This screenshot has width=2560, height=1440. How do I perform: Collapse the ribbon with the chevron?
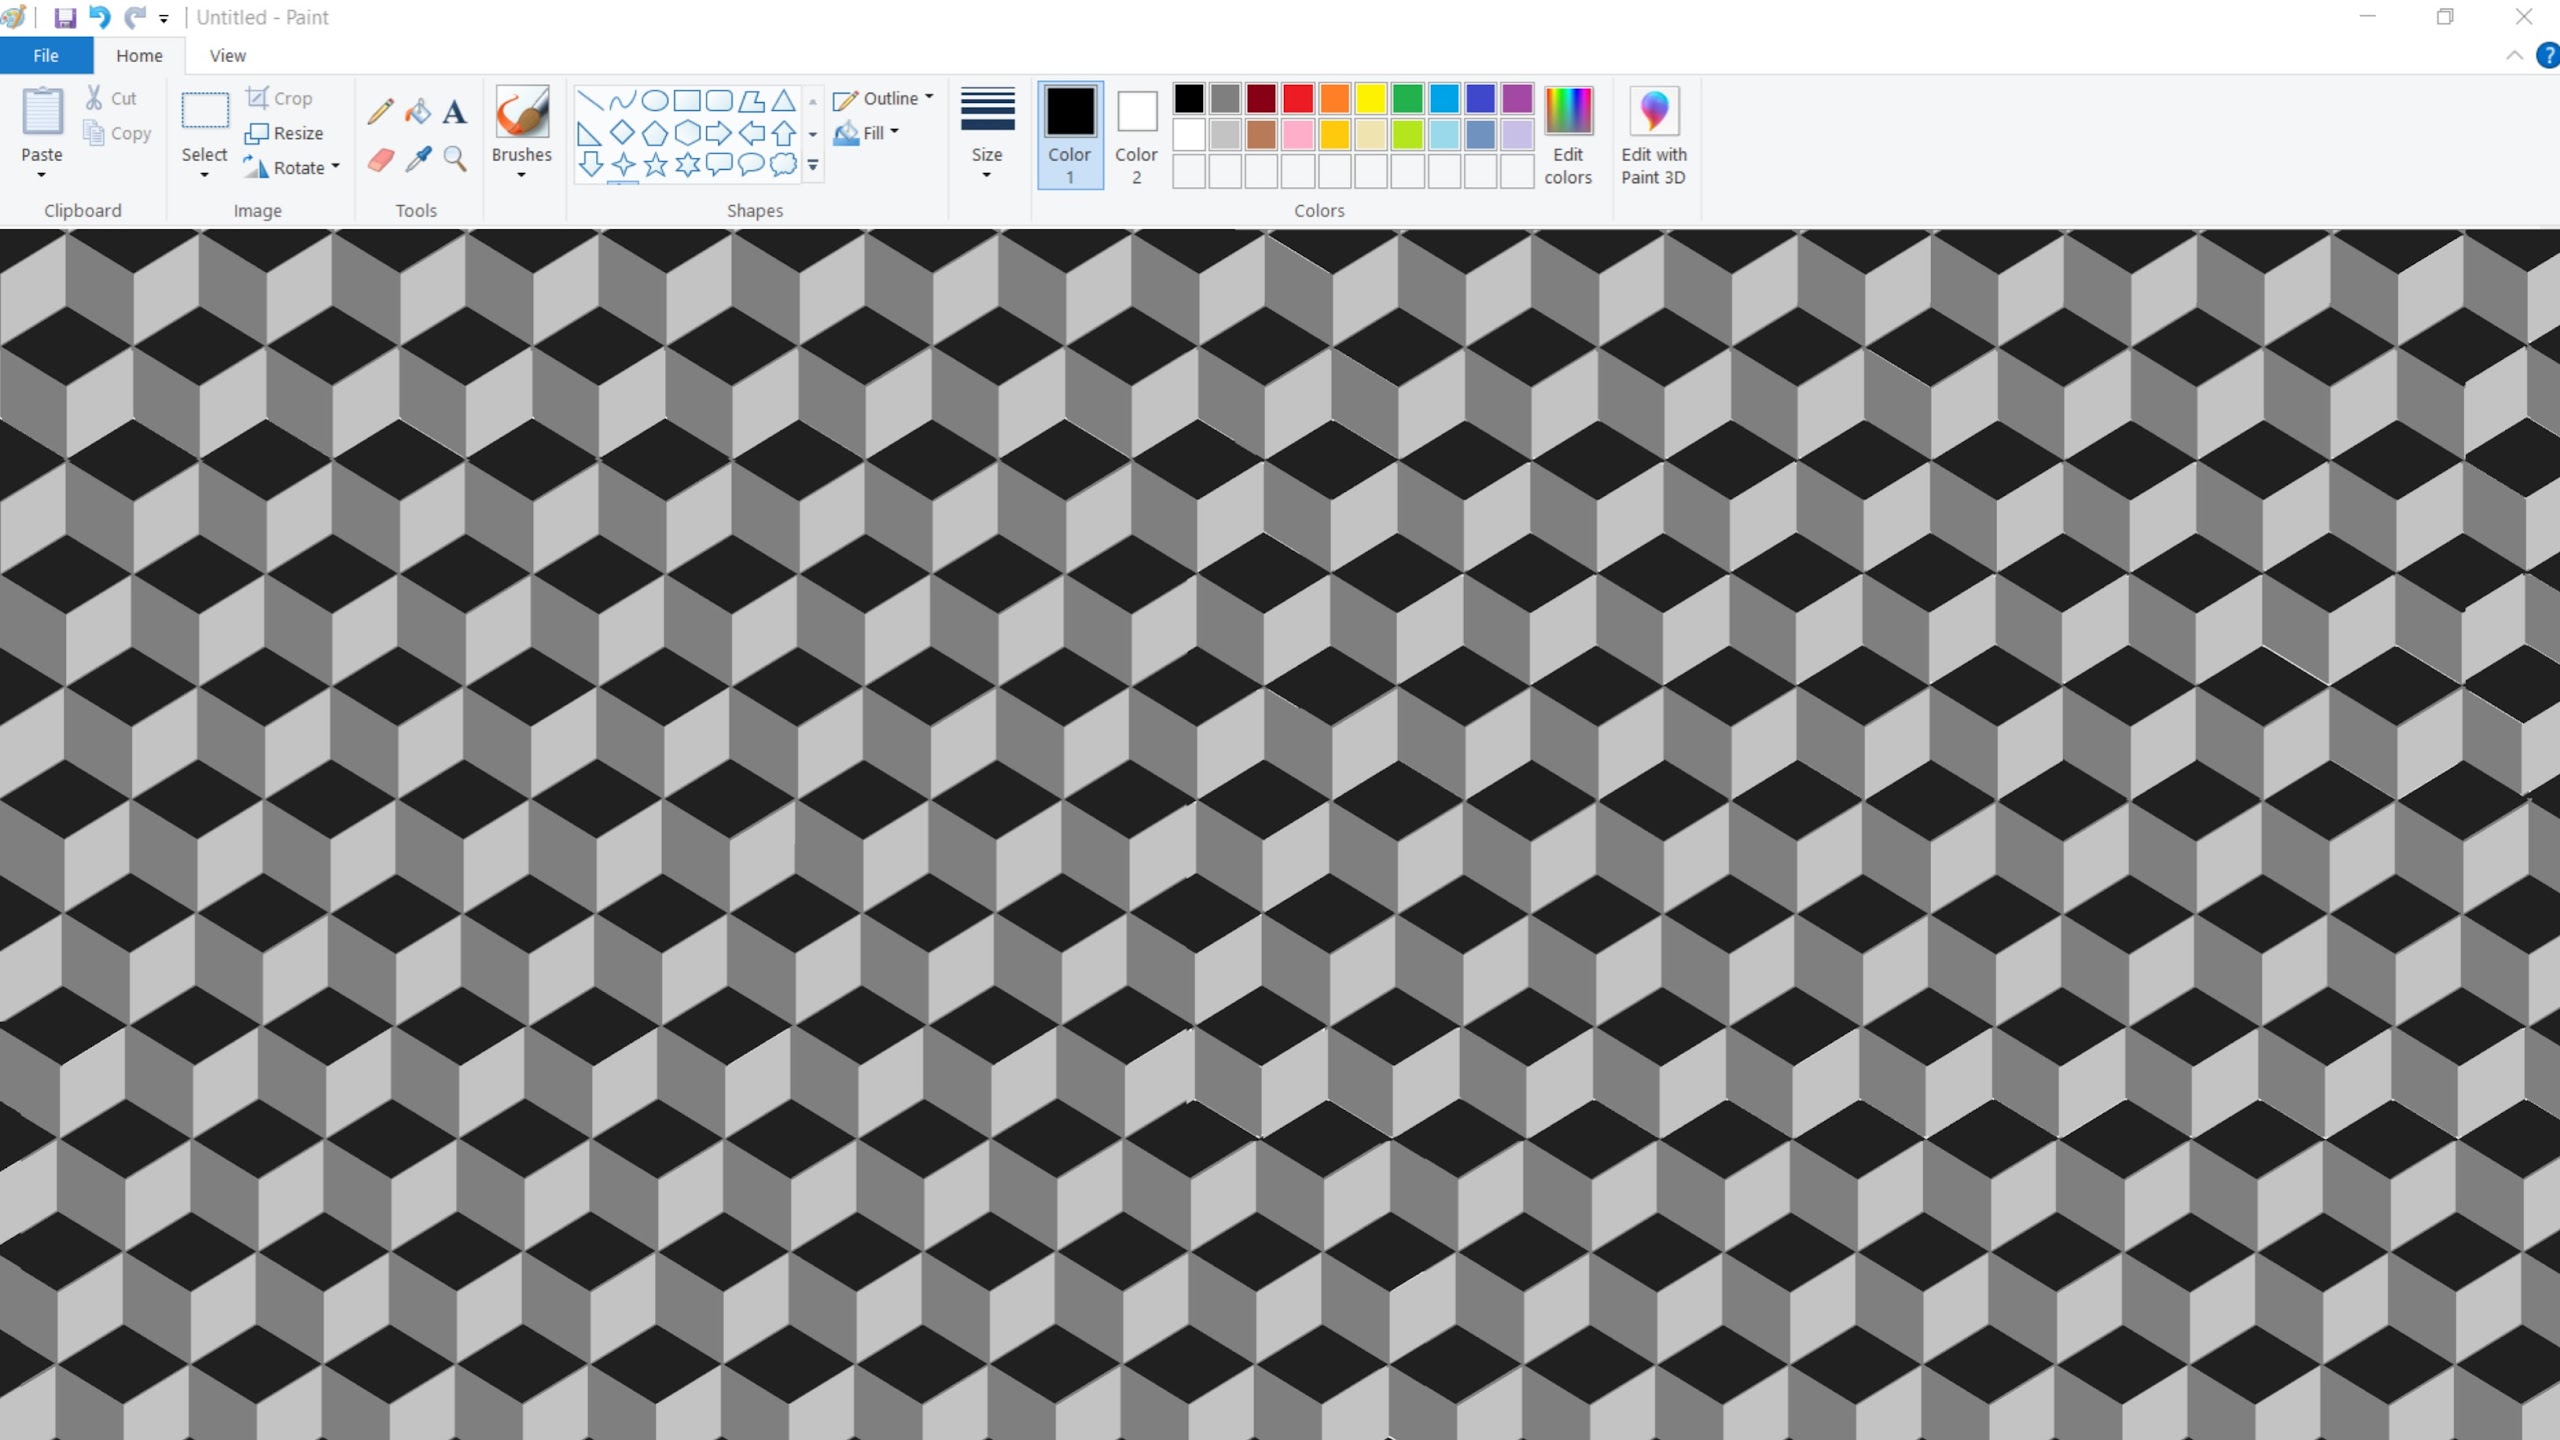pos(2514,56)
